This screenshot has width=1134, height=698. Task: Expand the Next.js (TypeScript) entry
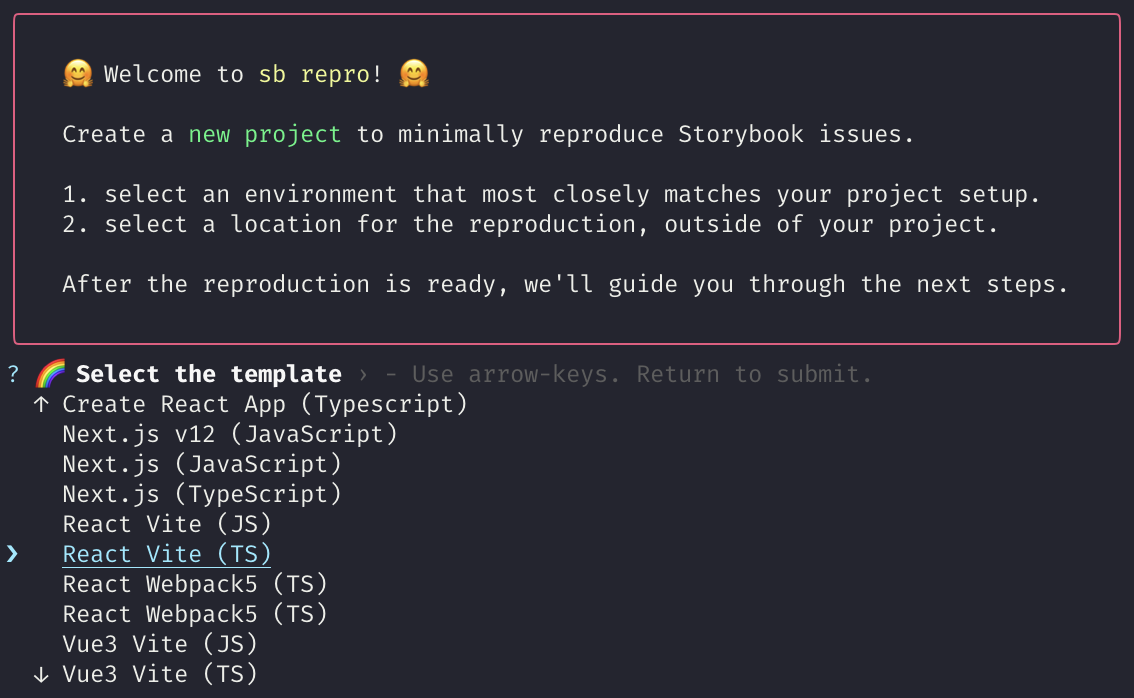[x=202, y=494]
